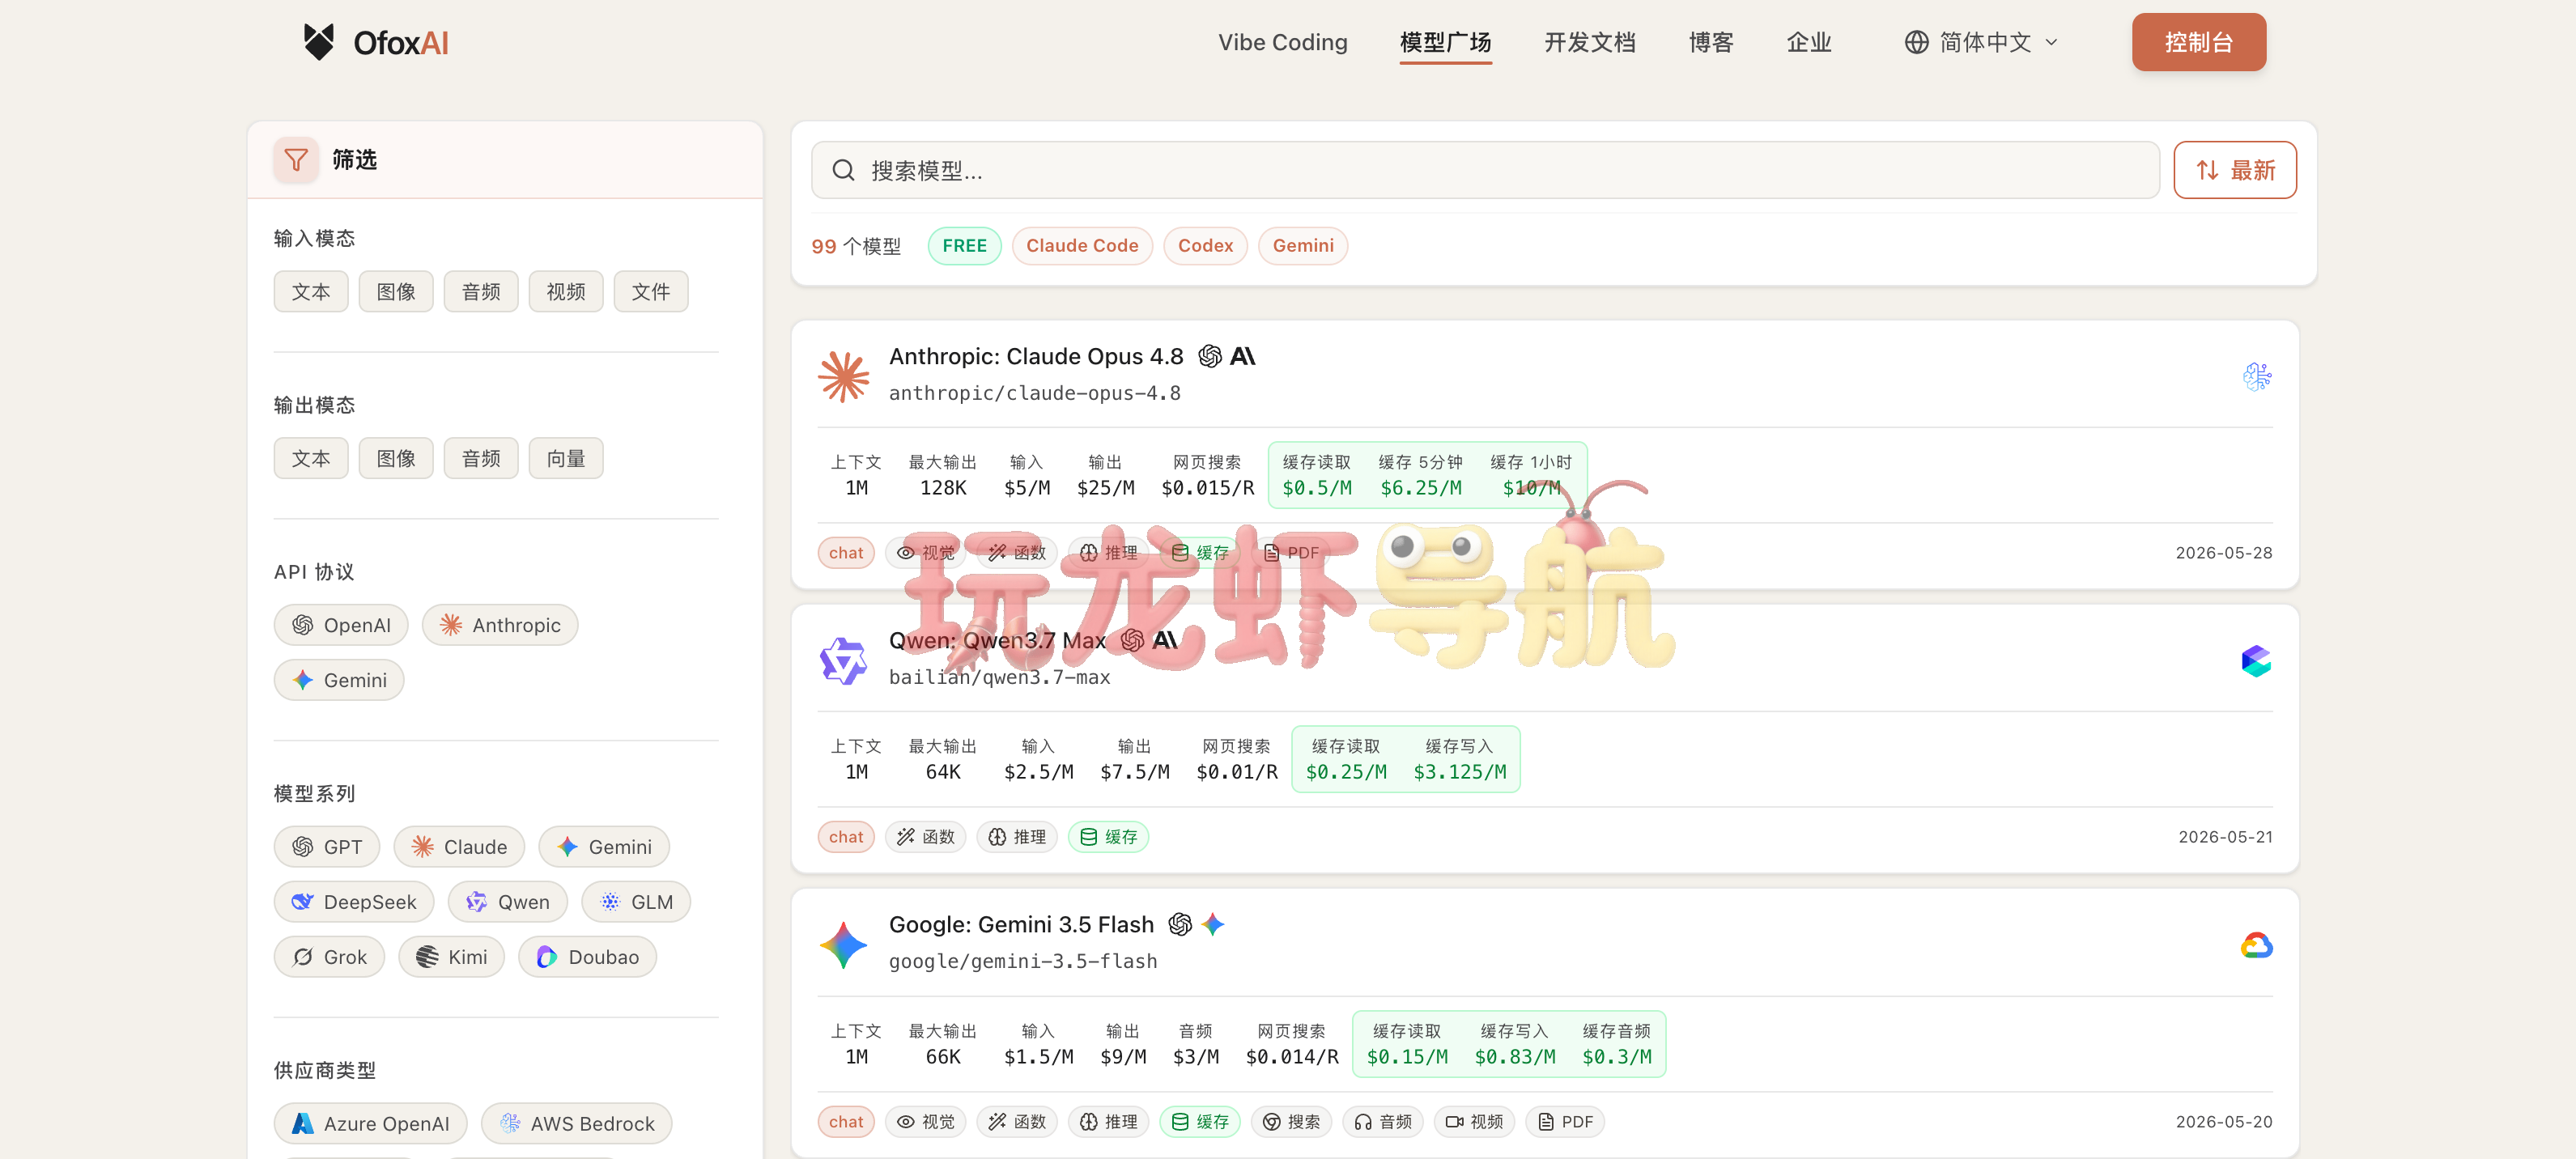The height and width of the screenshot is (1159, 2576).
Task: Filter by AWS Bedrock provider
Action: pos(576,1124)
